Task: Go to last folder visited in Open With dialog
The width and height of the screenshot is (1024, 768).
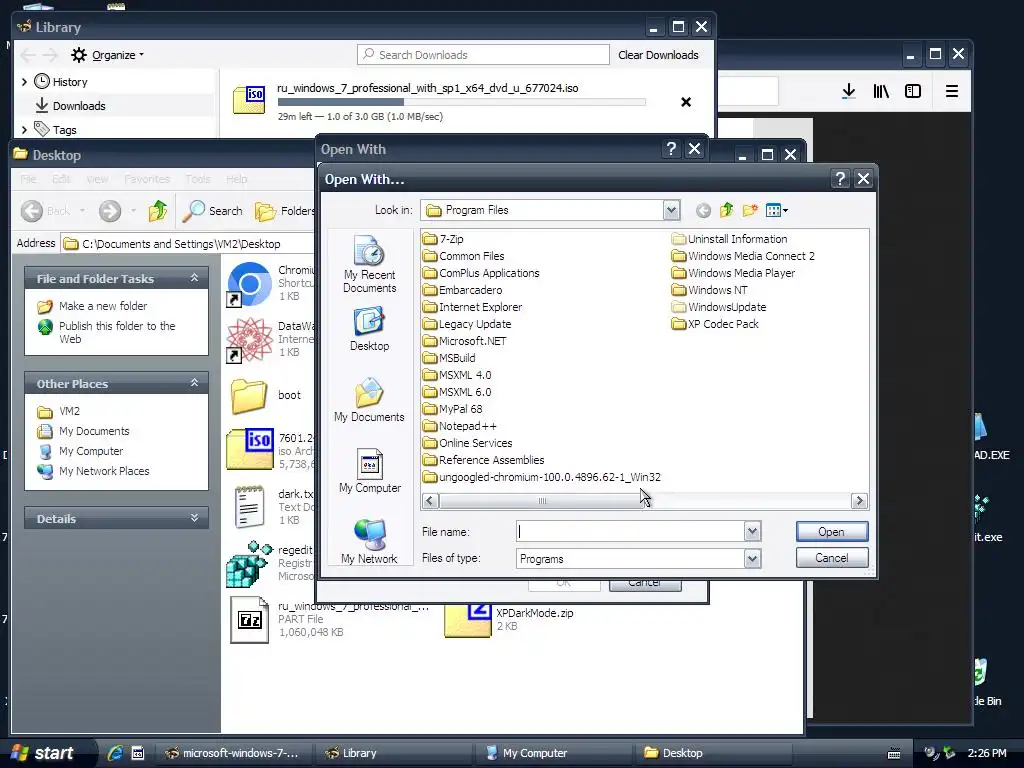Action: [703, 210]
